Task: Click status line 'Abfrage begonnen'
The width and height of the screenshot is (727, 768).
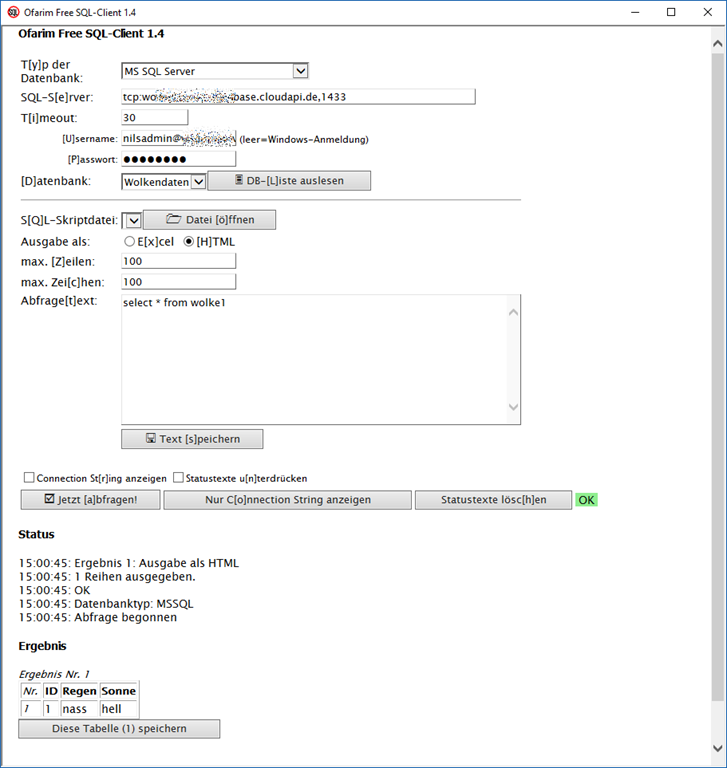Action: point(98,617)
